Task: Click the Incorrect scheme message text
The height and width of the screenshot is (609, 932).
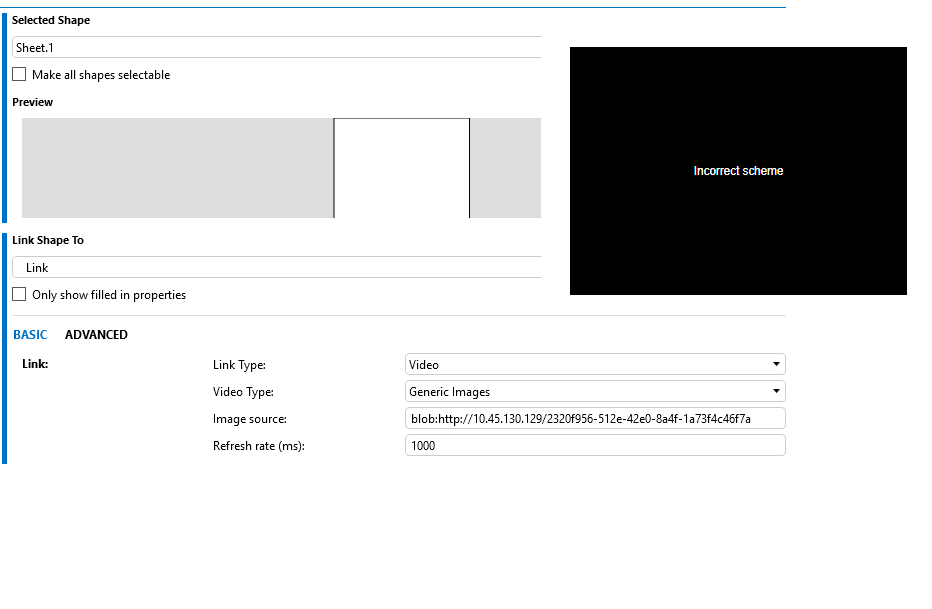Action: (x=738, y=171)
